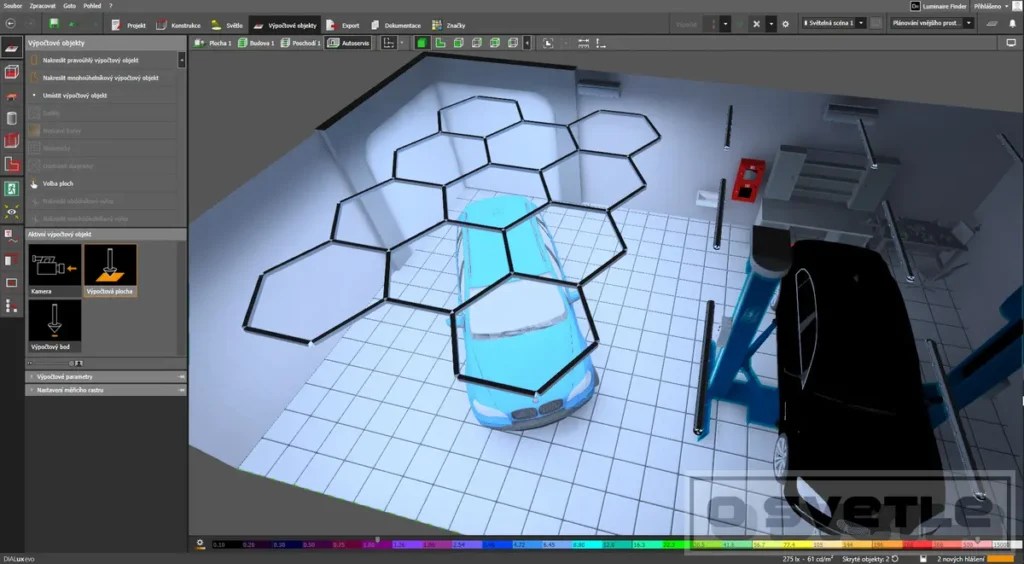The height and width of the screenshot is (564, 1024).
Task: Select the Kamera calculation object thumbnail
Action: [x=55, y=270]
